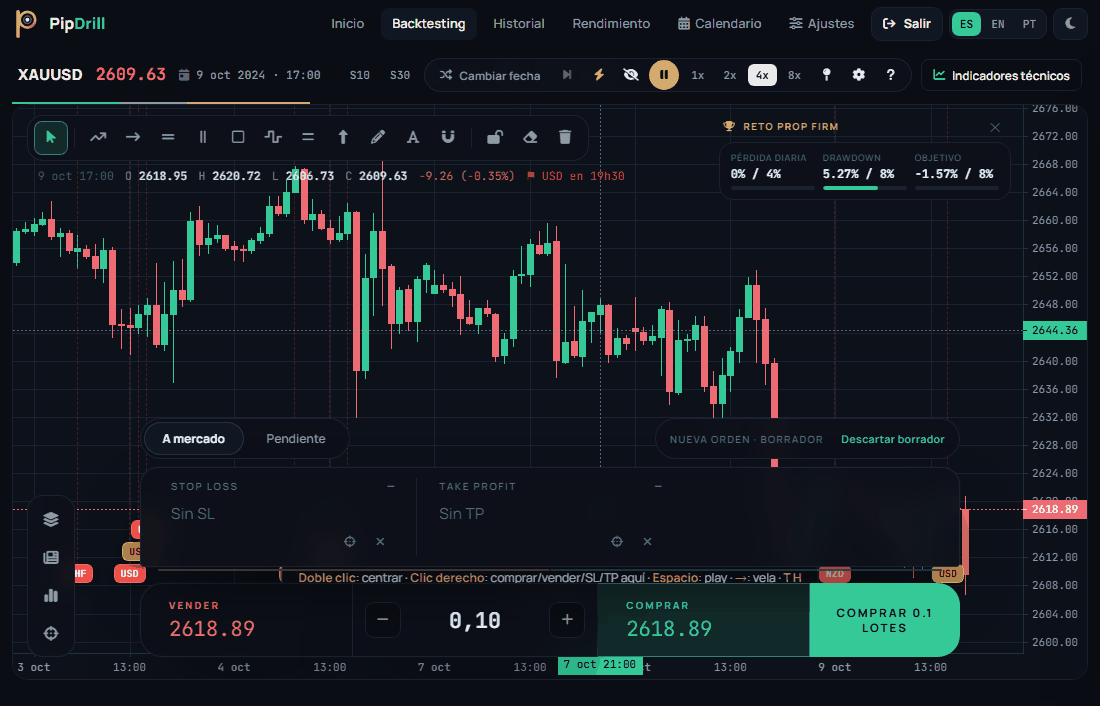Click the Vender 2618.89 sell button

(247, 620)
